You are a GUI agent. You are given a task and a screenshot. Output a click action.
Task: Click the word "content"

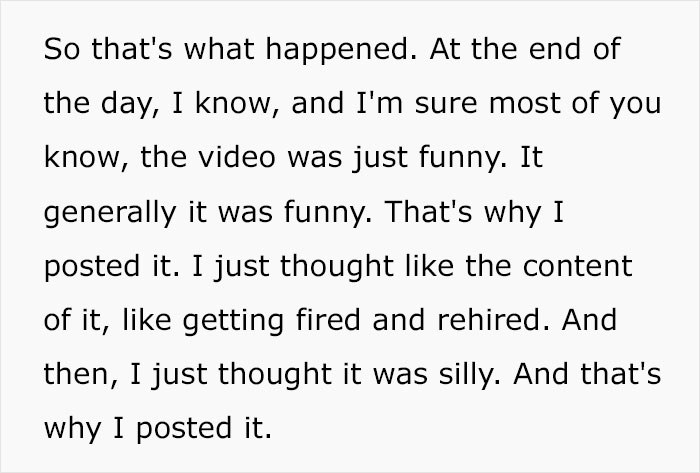[577, 267]
